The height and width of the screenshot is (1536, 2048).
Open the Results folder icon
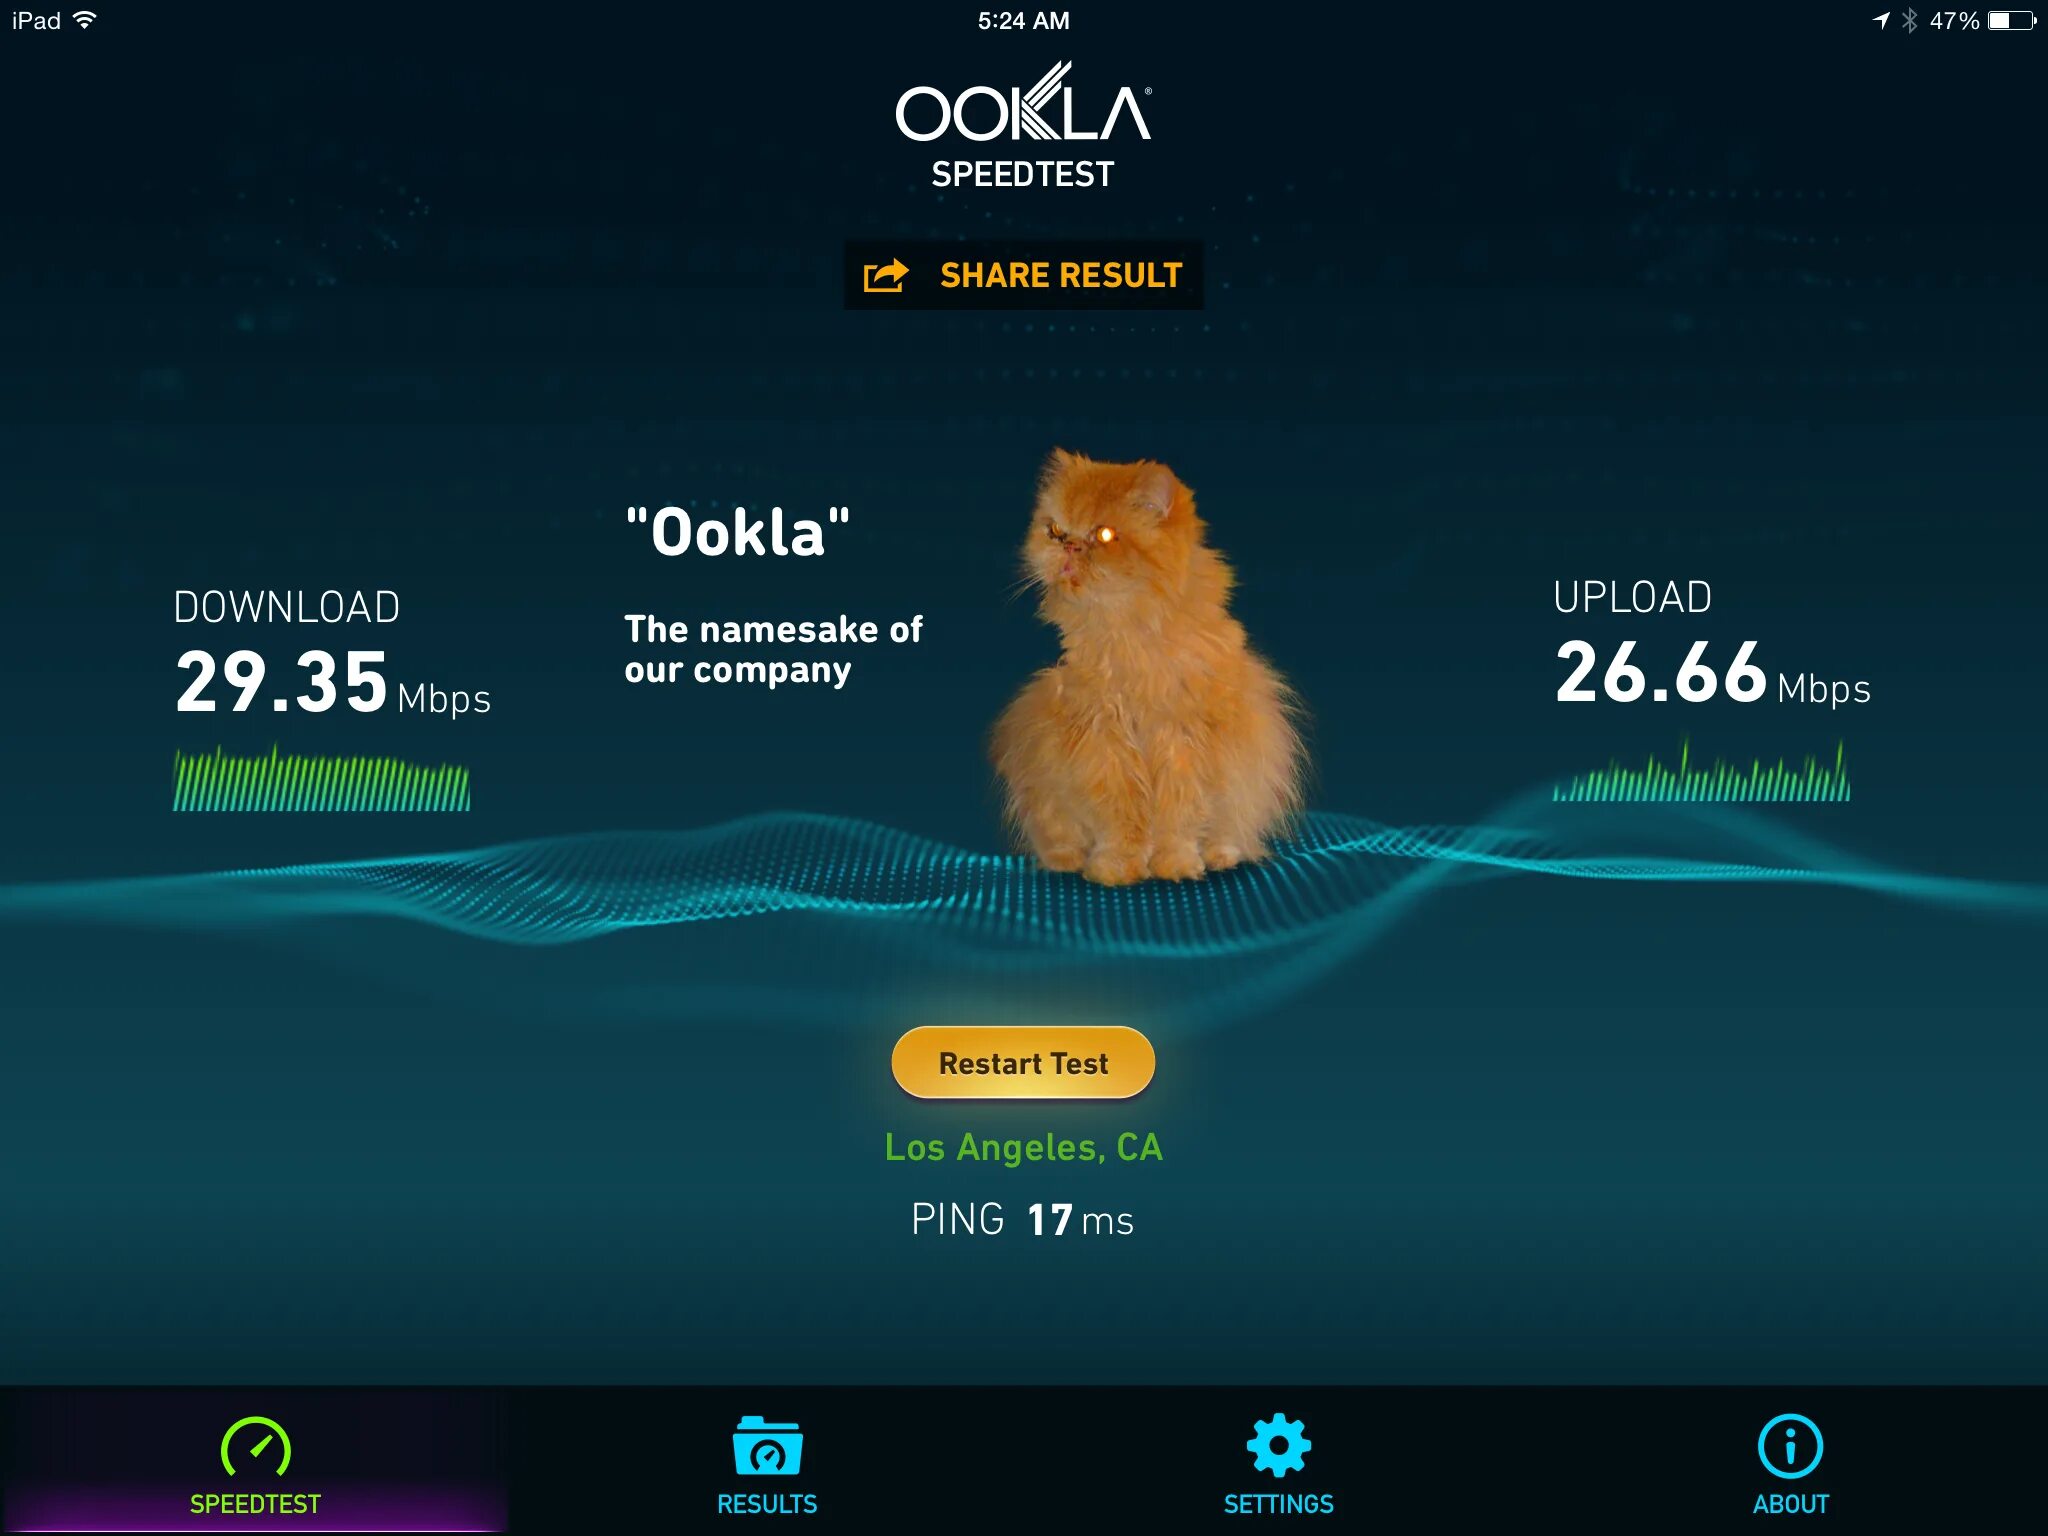tap(767, 1446)
